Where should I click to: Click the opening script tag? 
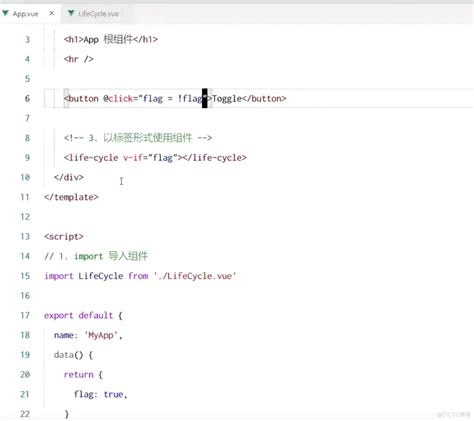(x=64, y=237)
